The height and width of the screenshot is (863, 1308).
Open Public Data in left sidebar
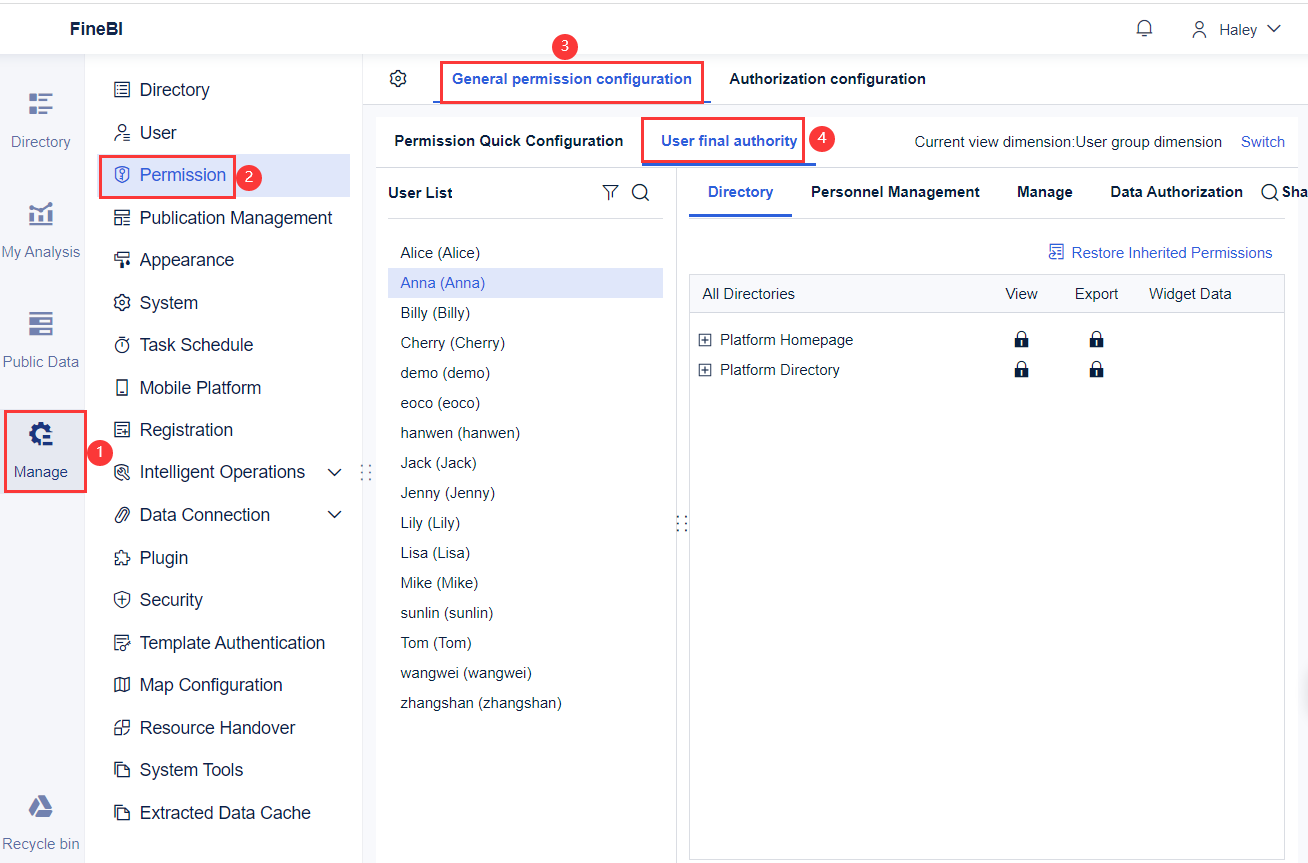pyautogui.click(x=41, y=337)
